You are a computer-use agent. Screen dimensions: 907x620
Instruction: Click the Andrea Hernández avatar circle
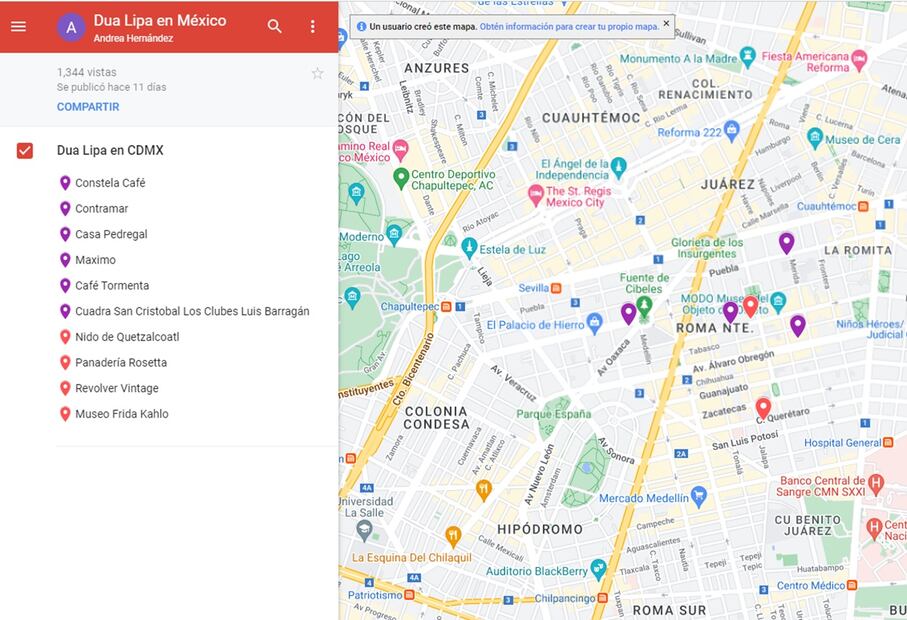[71, 27]
